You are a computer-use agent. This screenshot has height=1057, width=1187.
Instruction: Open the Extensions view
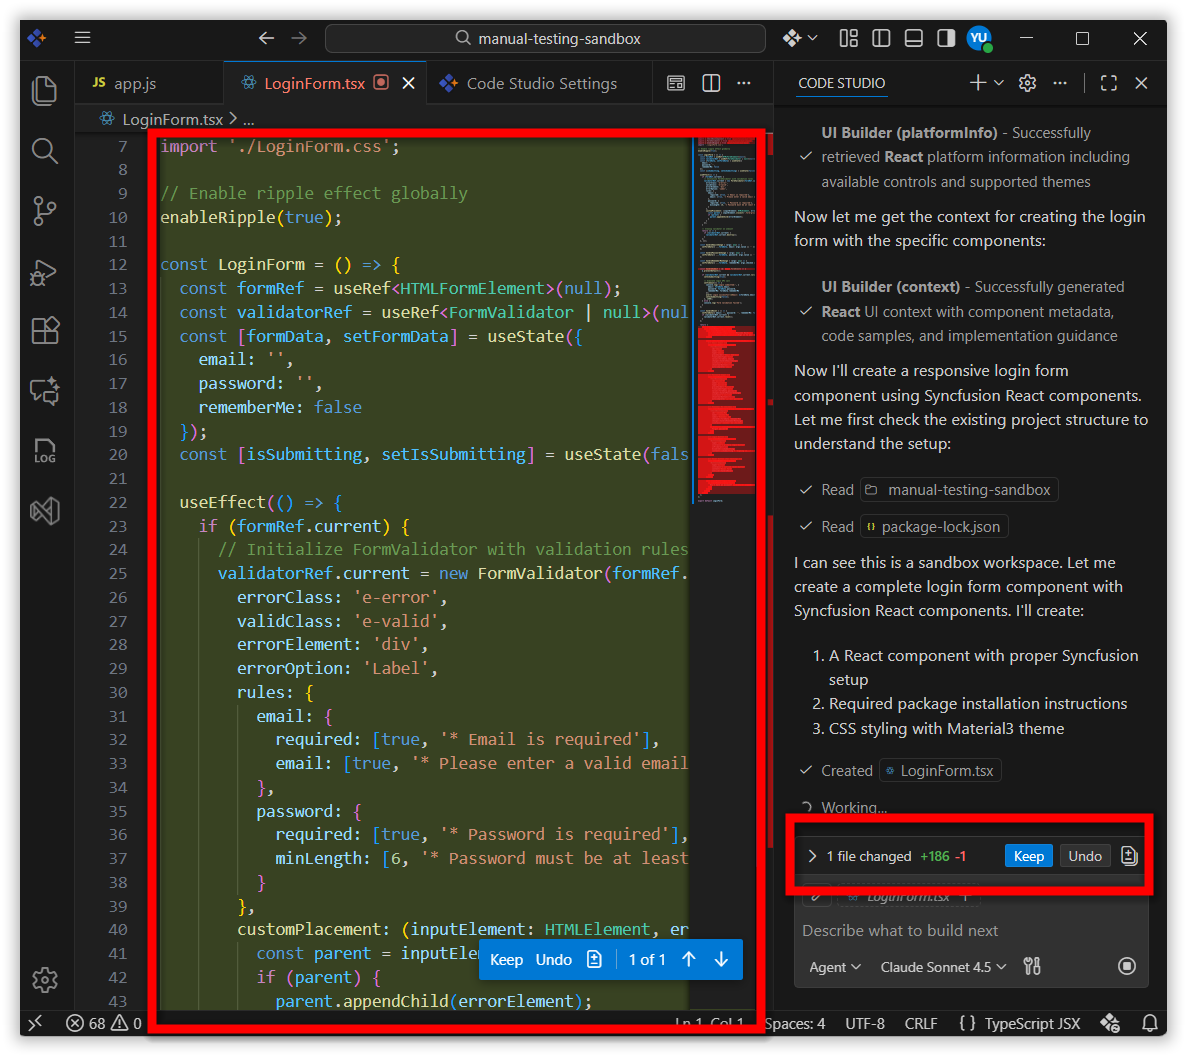[x=45, y=330]
